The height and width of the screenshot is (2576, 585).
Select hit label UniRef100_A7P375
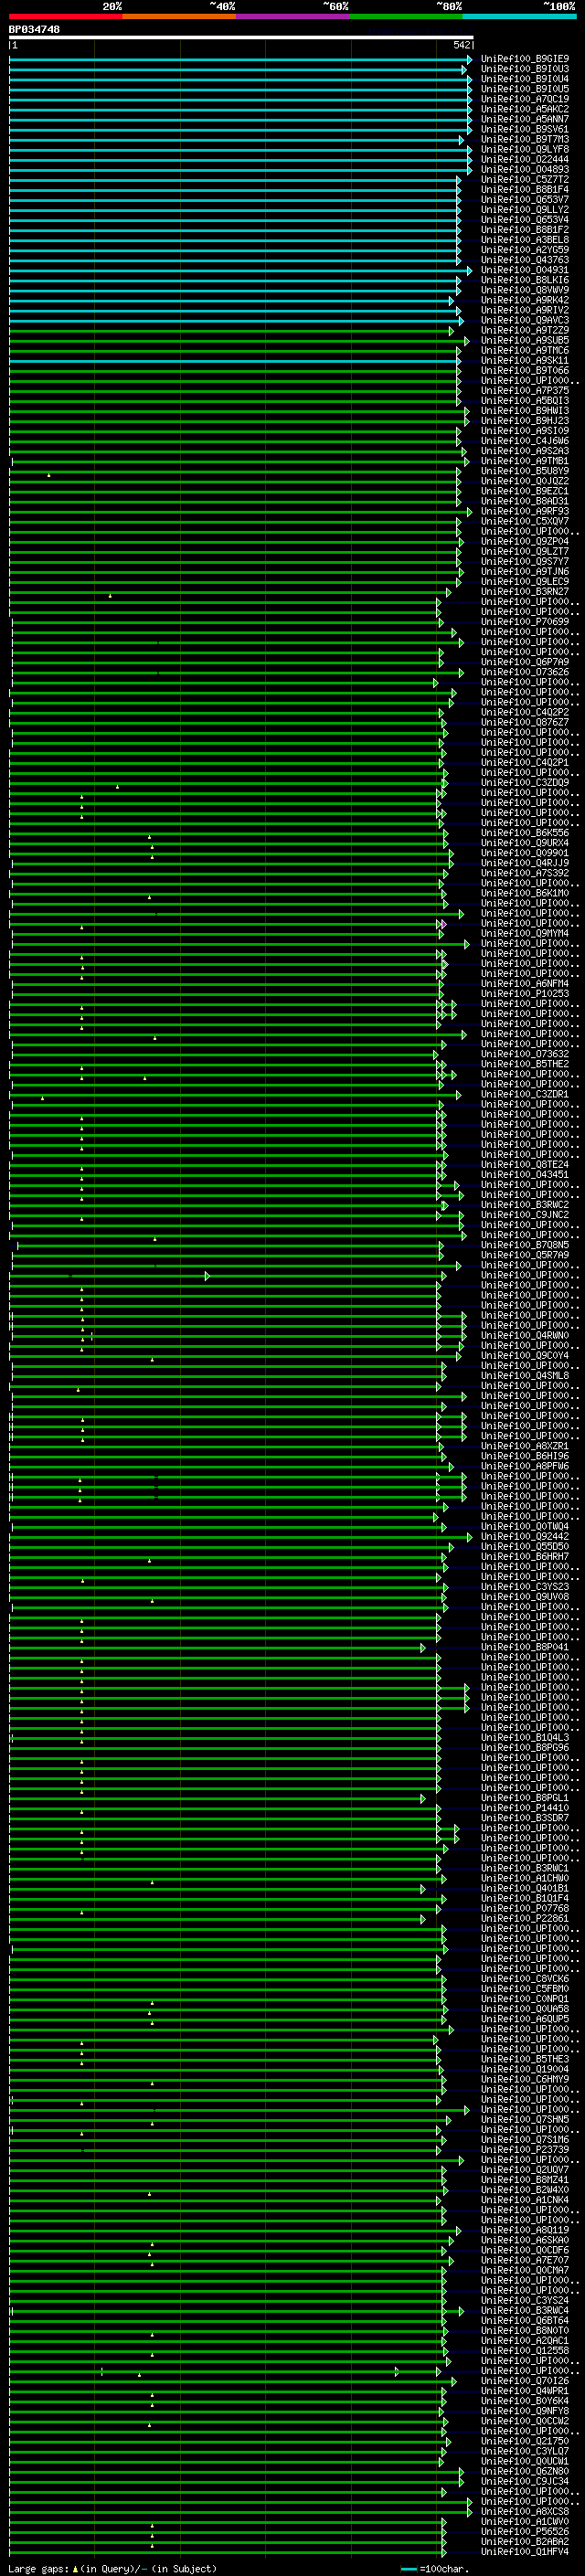coord(525,391)
